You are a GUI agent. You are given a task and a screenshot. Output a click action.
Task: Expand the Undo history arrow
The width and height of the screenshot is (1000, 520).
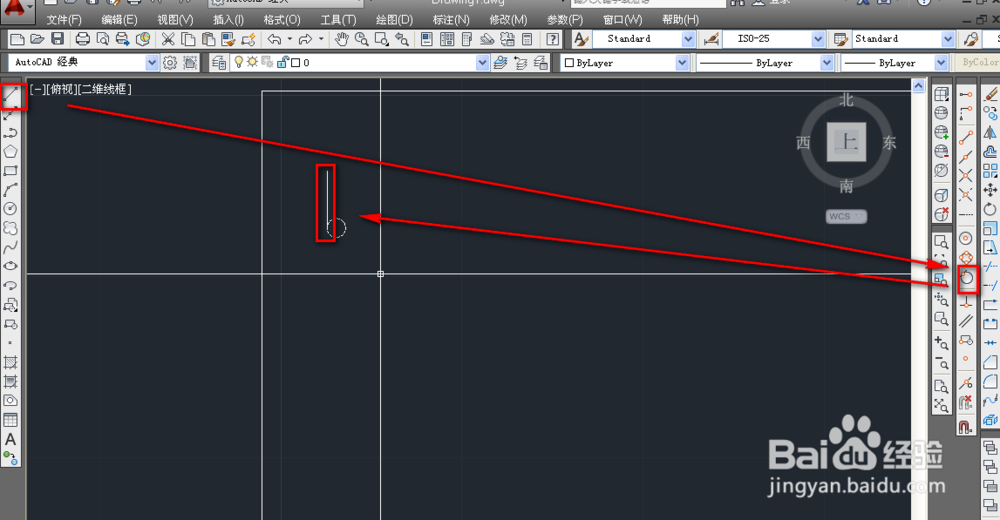290,40
